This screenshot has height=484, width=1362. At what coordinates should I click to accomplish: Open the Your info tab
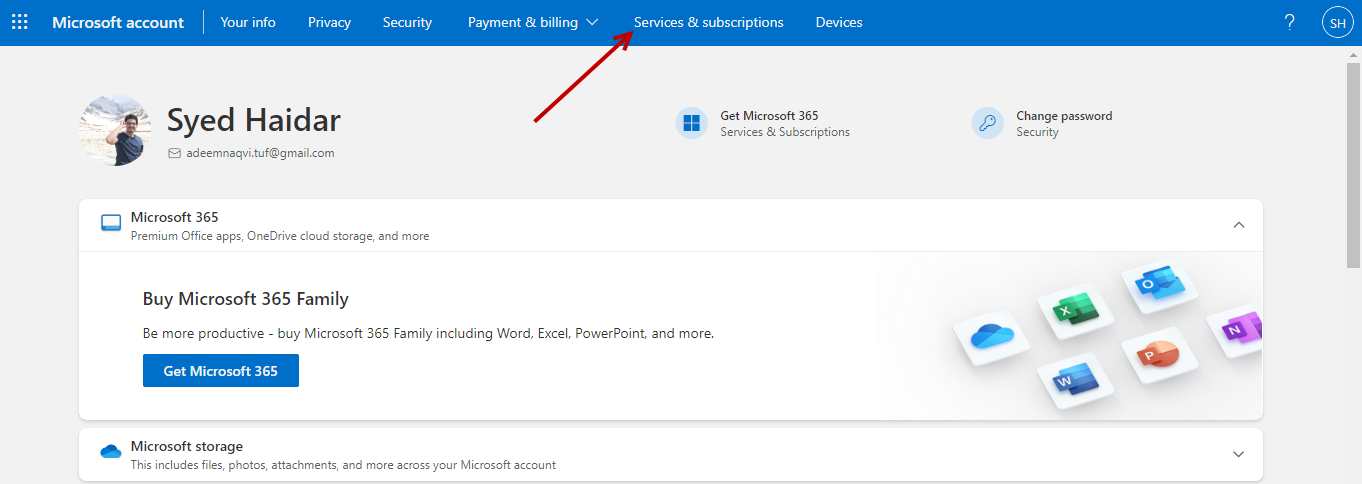click(248, 22)
